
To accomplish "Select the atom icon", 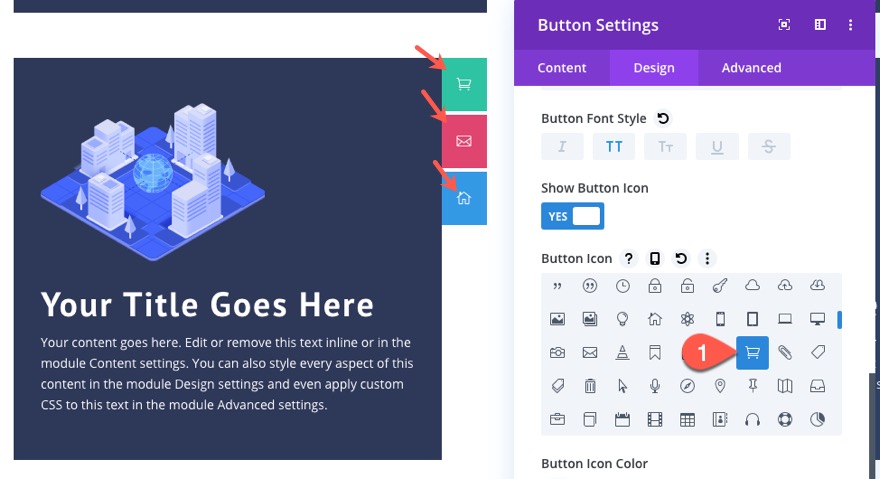I will (x=688, y=320).
